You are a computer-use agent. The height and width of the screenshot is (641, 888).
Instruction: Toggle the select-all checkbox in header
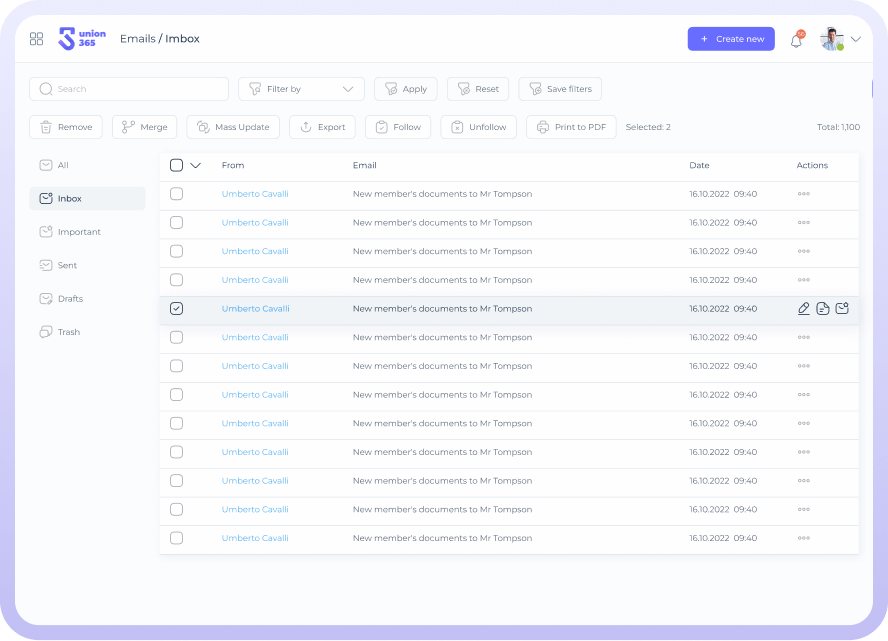coord(176,166)
